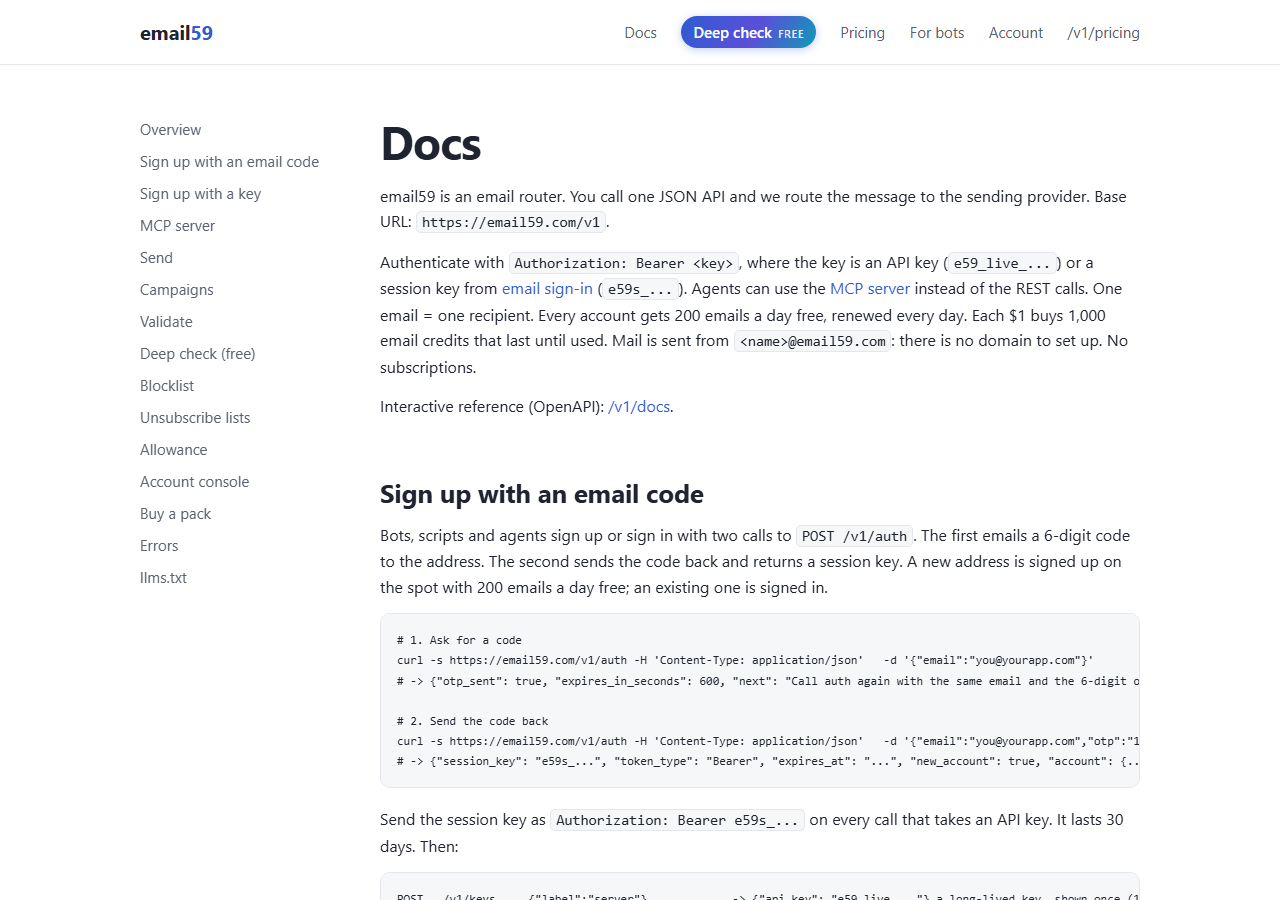Open Campaigns in the sidebar

tap(177, 290)
